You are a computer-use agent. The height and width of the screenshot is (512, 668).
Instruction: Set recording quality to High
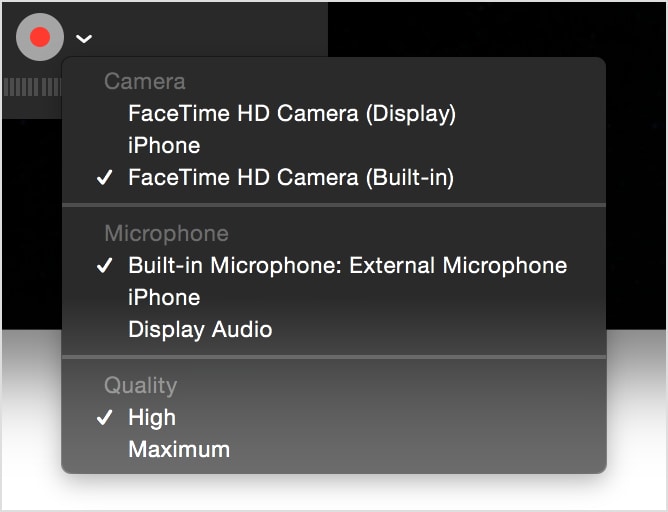(152, 418)
